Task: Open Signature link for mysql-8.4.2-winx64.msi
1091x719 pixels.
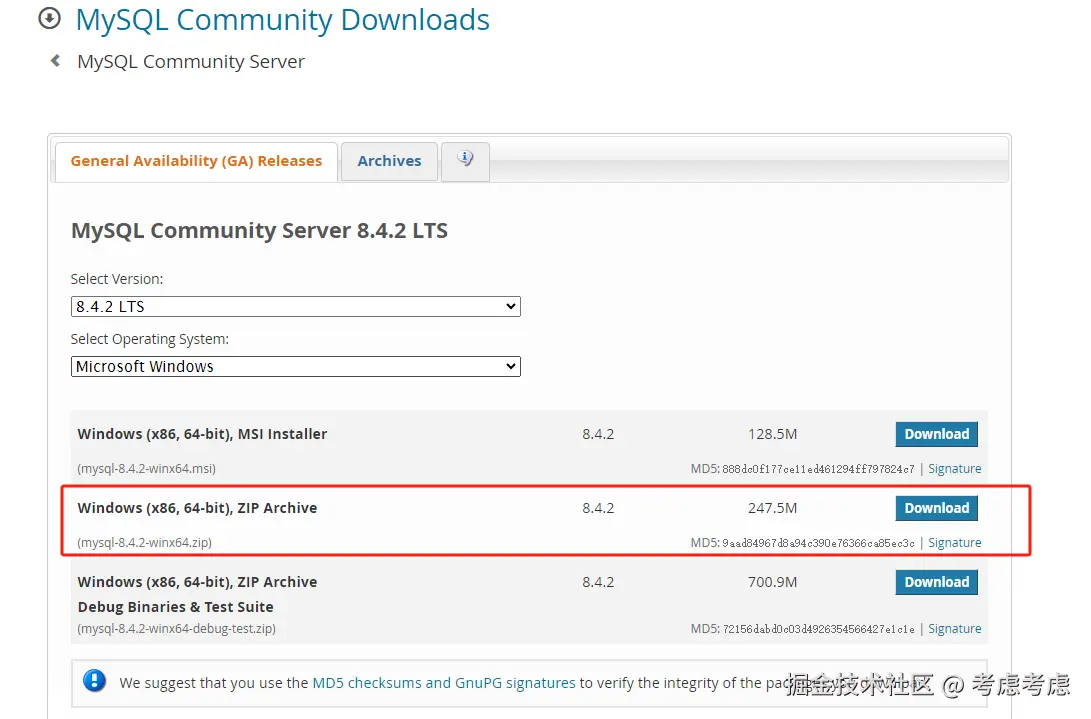Action: pyautogui.click(x=955, y=468)
